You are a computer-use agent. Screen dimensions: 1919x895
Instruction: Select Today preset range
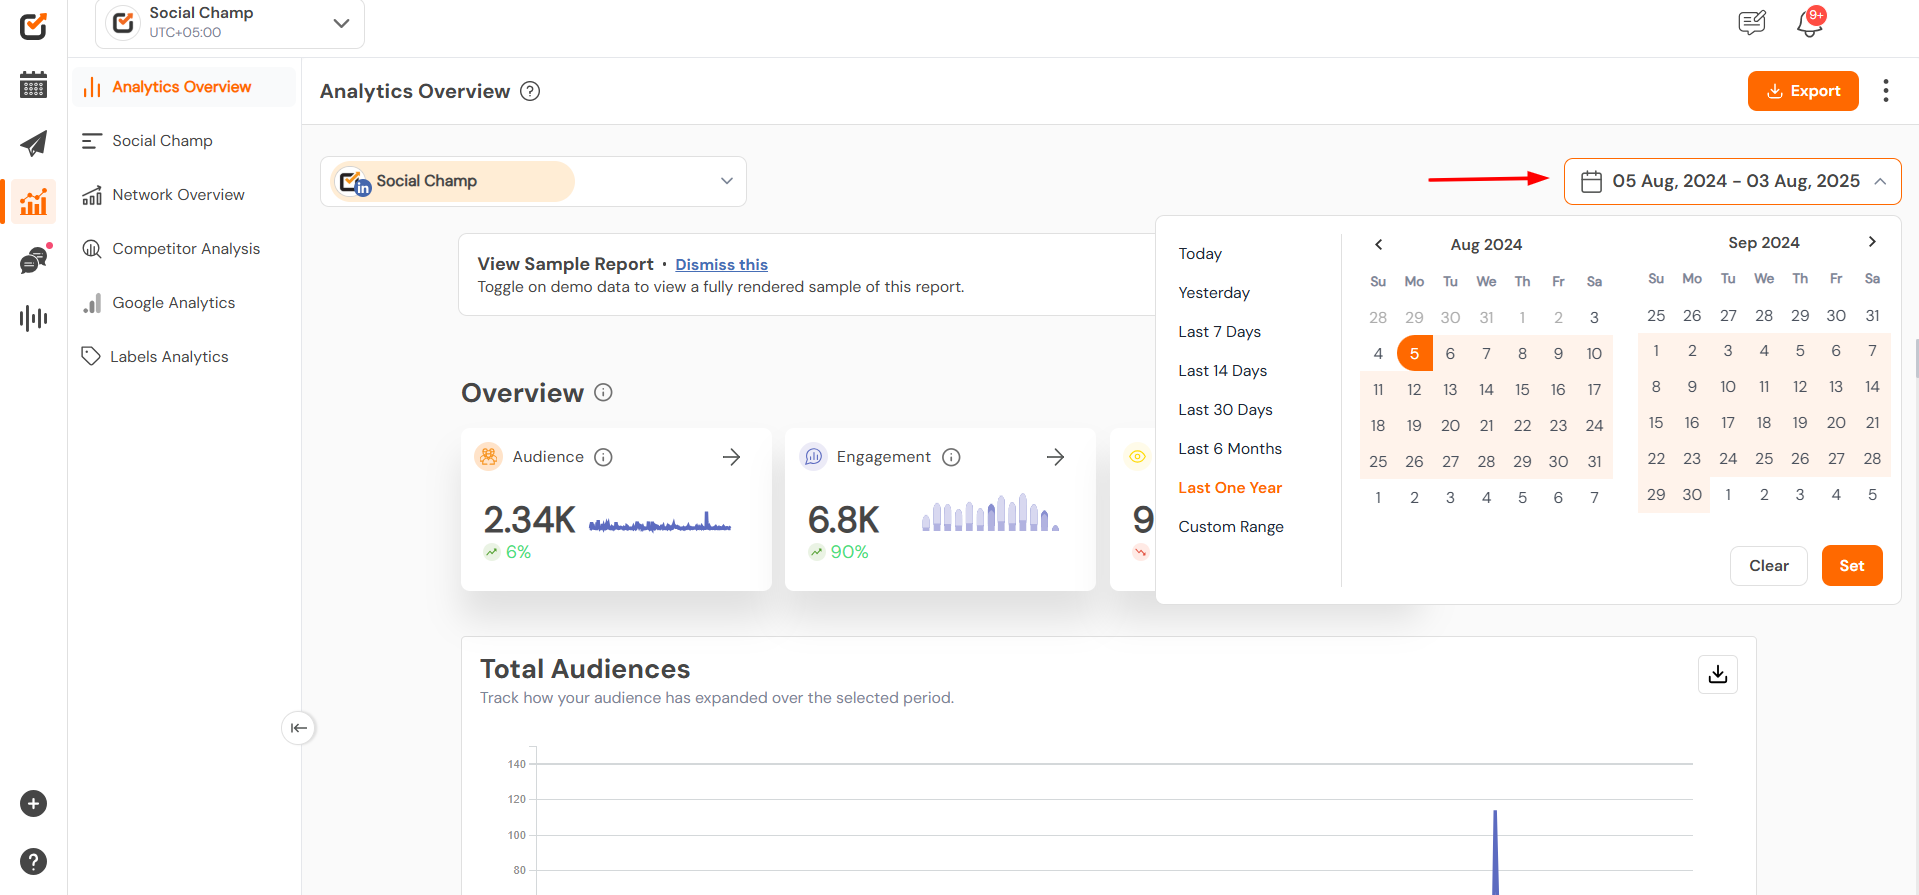[x=1200, y=254]
